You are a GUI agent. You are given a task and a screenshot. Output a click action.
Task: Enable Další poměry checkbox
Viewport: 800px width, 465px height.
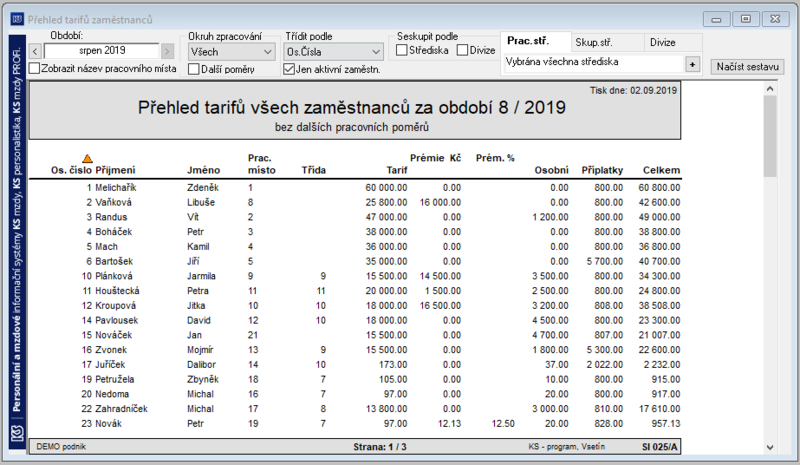(193, 69)
